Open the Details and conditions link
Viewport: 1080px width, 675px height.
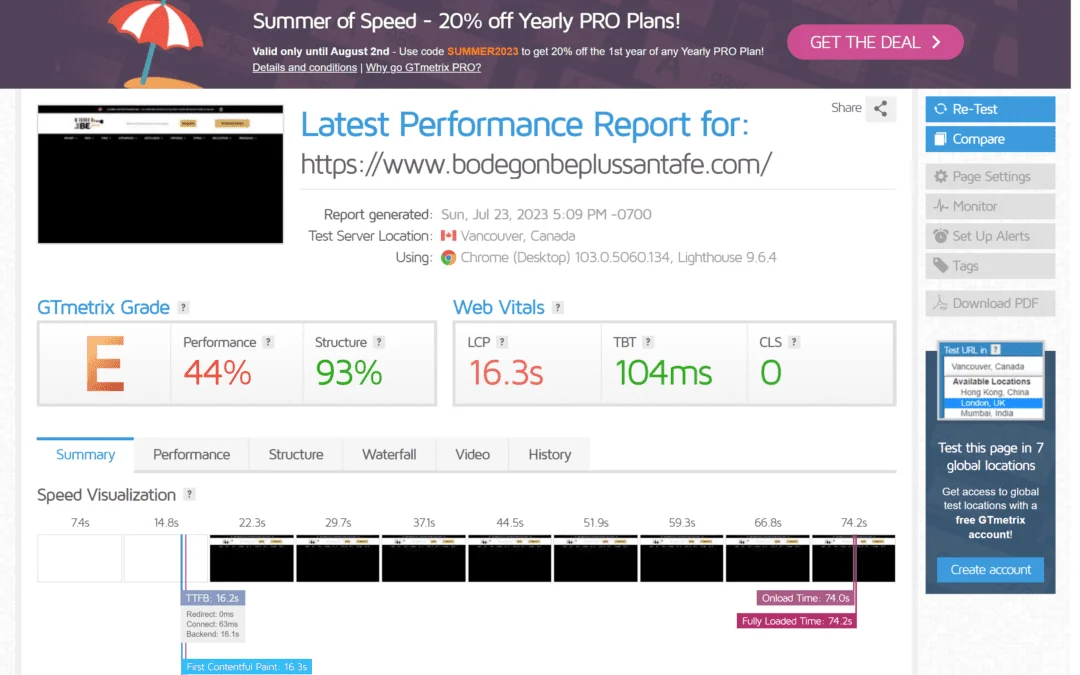click(304, 67)
